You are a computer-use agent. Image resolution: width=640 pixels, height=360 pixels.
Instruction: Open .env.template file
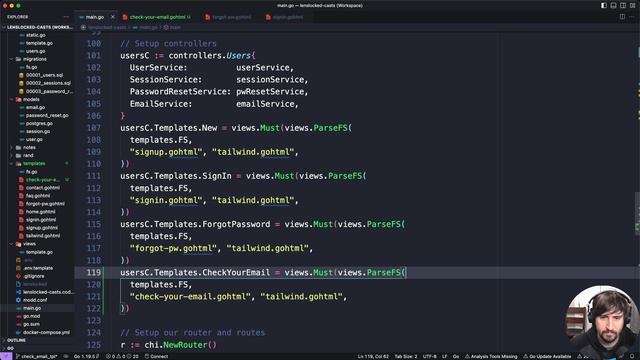38,268
